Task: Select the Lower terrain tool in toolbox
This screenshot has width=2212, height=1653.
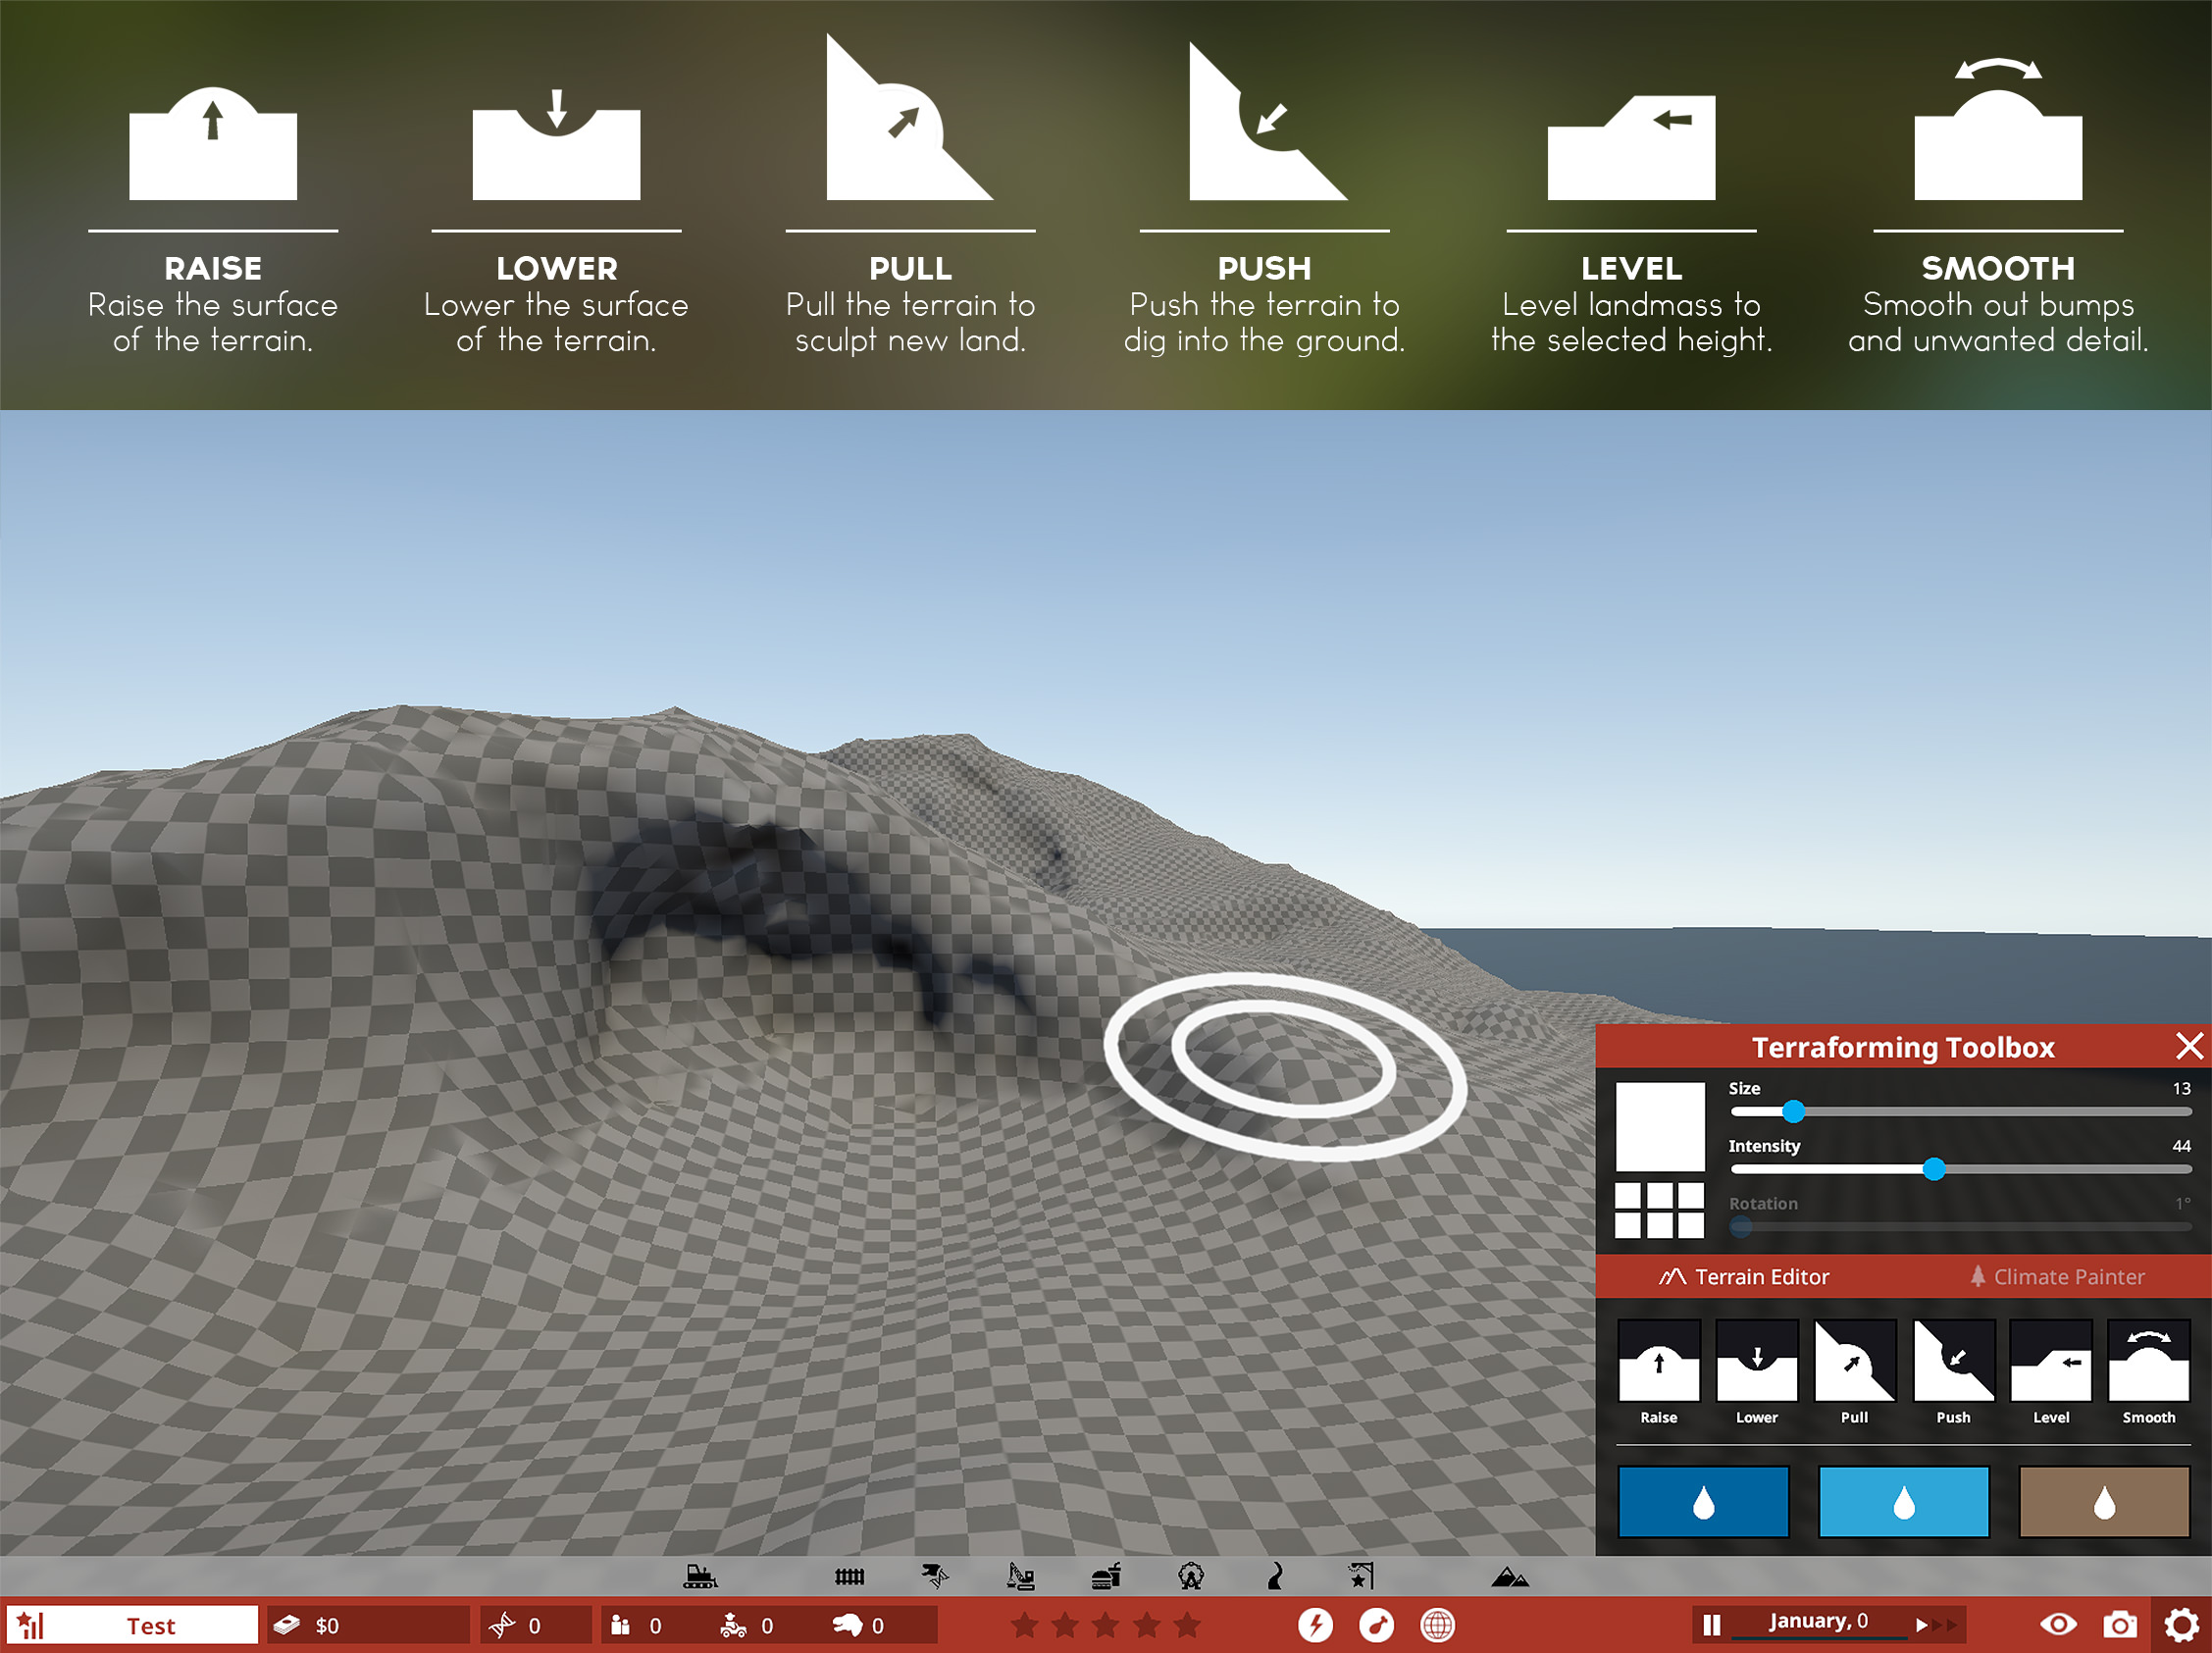Action: (1756, 1361)
